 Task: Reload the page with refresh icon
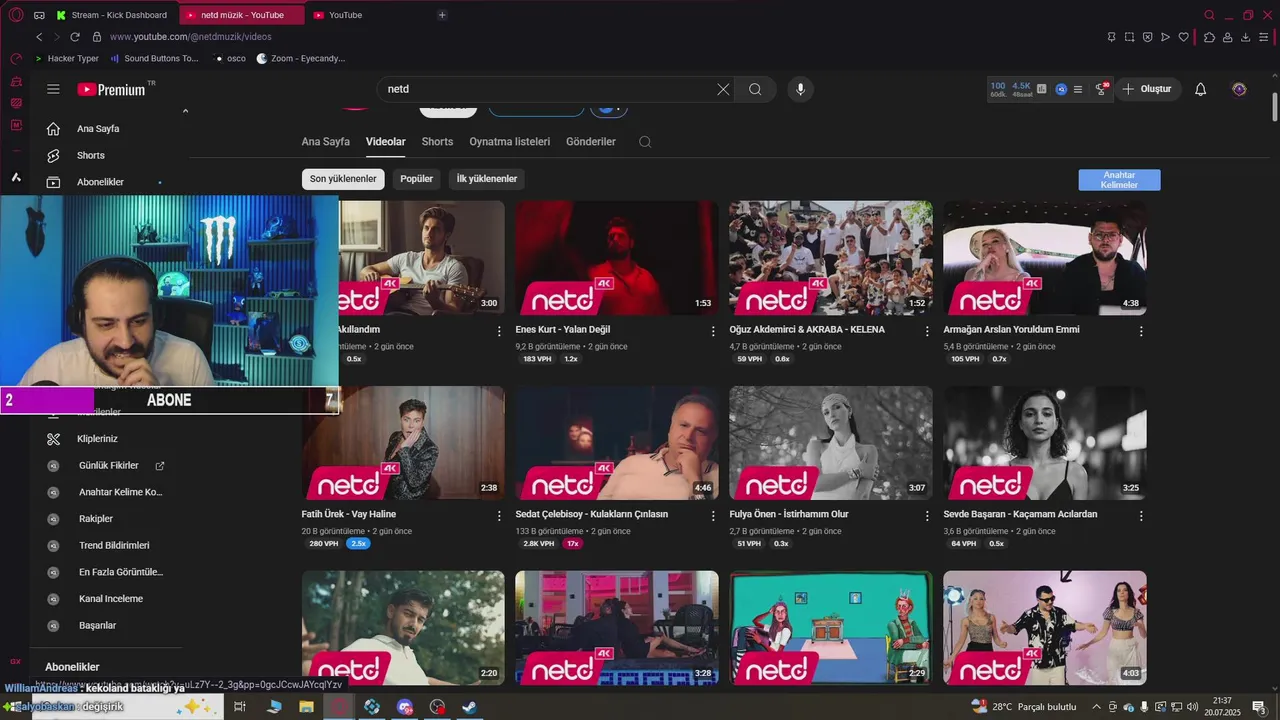[x=75, y=37]
